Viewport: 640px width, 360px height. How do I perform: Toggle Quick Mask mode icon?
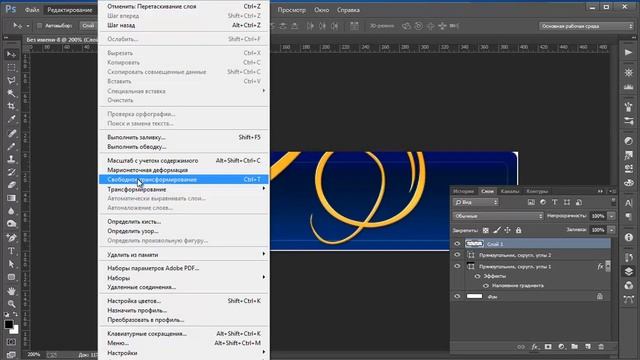click(11, 342)
